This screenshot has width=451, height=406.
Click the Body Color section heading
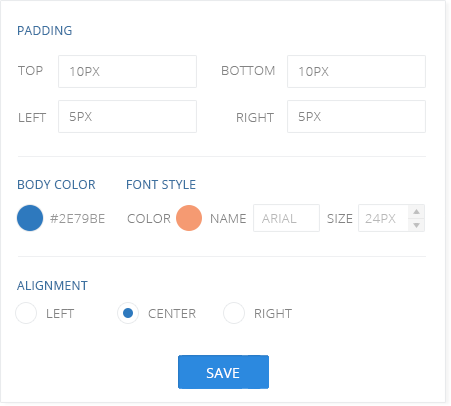(x=56, y=185)
